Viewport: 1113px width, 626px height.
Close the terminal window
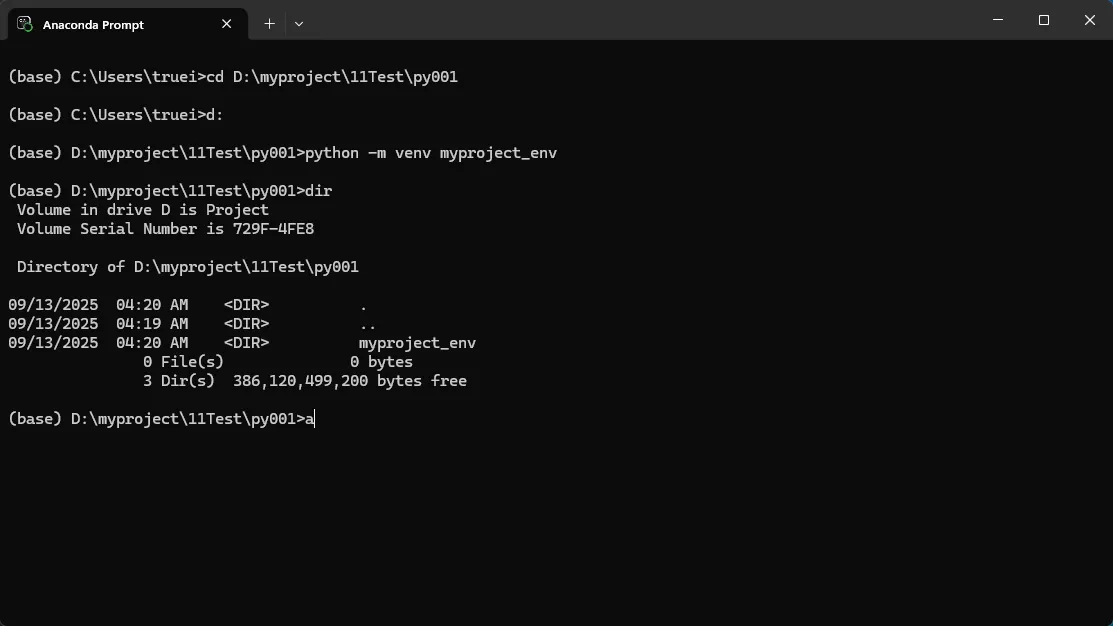click(1090, 20)
